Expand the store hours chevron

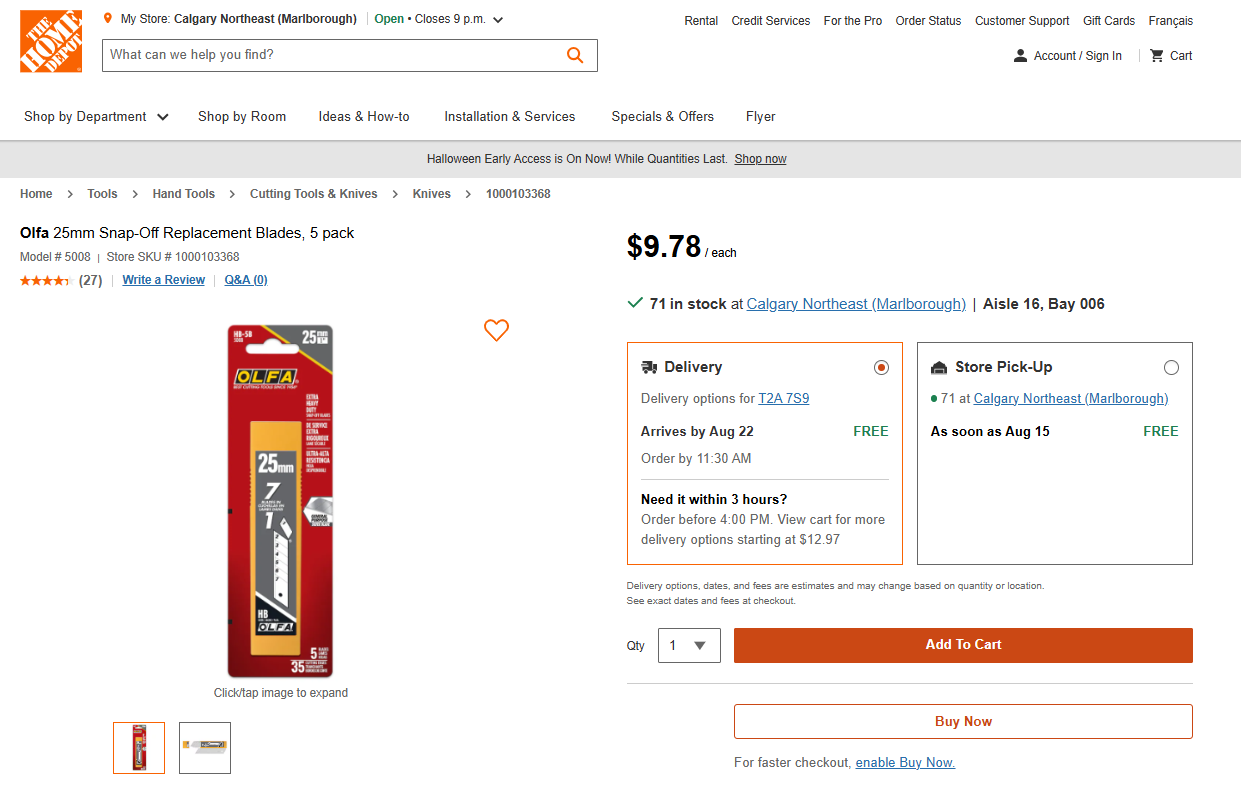click(498, 20)
